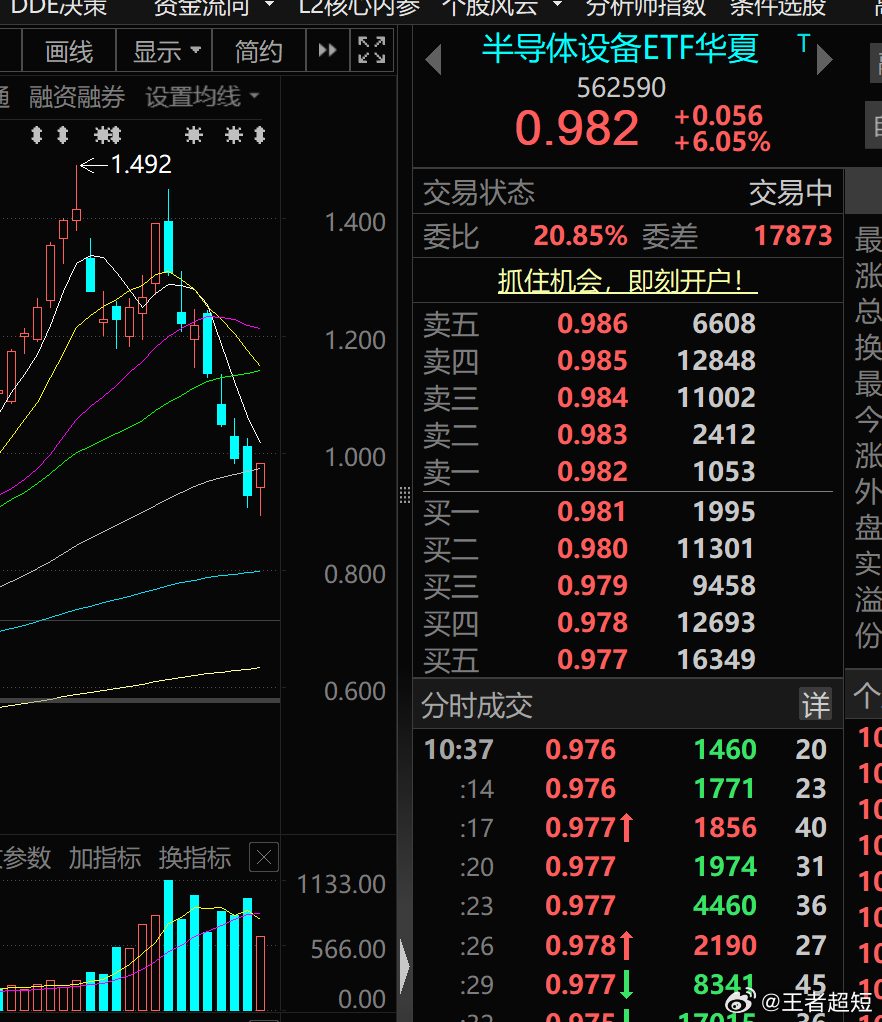Viewport: 882px width, 1022px height.
Task: Click the current price 0.982
Action: (x=577, y=128)
